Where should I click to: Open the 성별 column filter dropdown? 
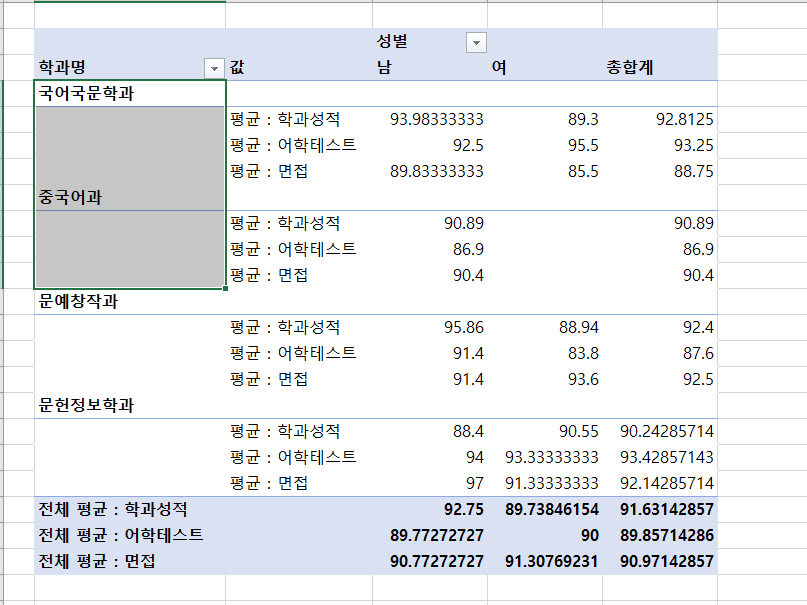tap(476, 42)
